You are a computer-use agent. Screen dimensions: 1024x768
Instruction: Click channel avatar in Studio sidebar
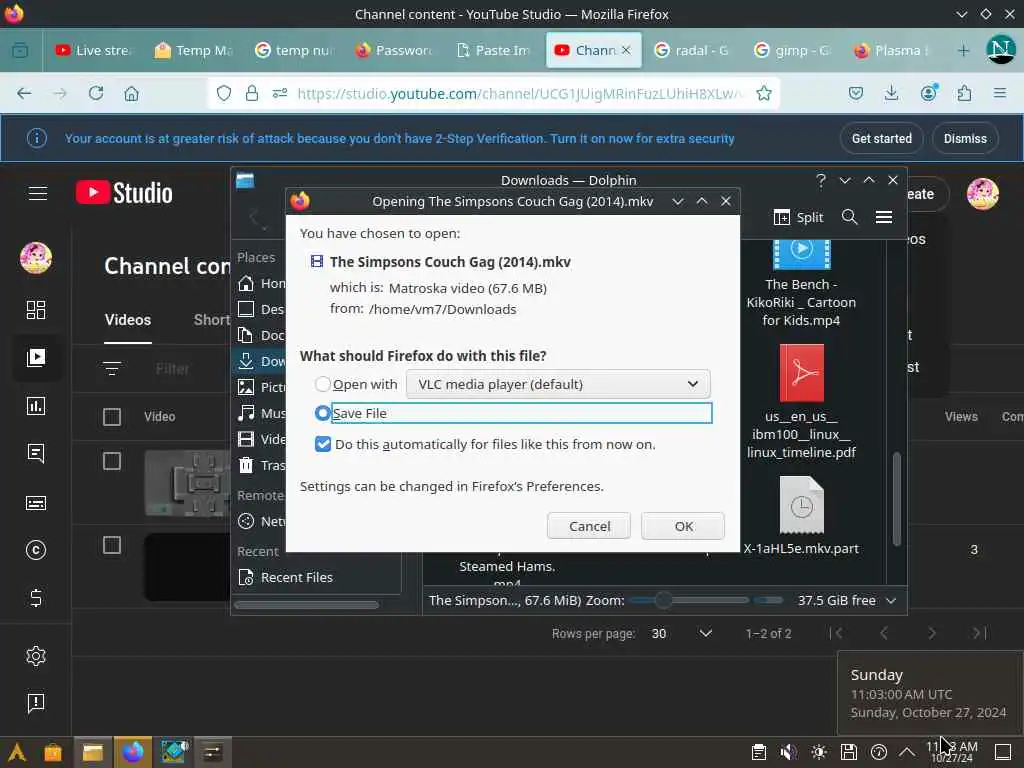click(x=36, y=257)
